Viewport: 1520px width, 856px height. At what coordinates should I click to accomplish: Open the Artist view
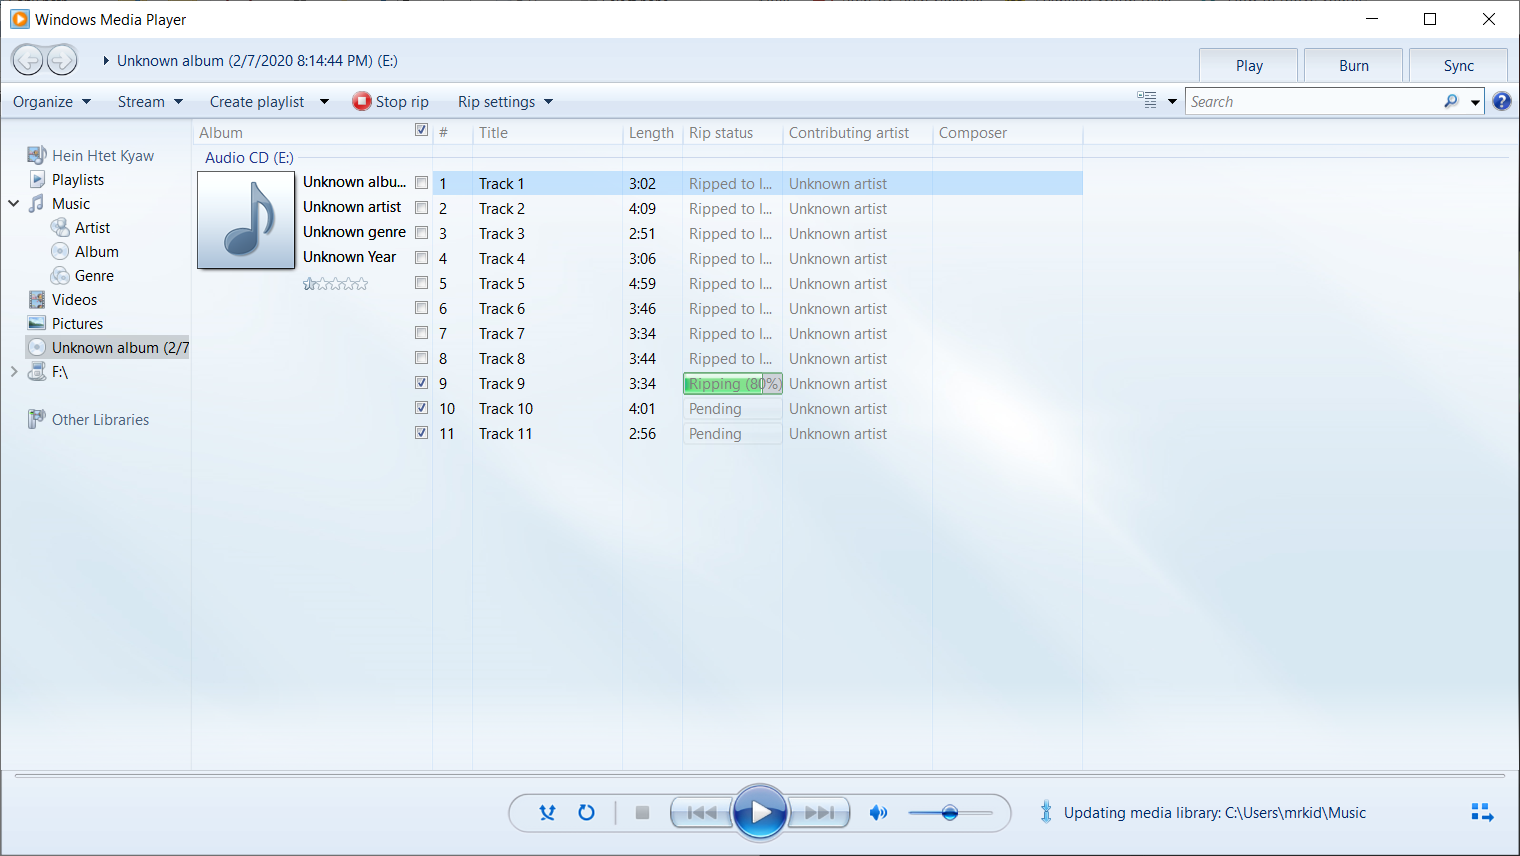(92, 228)
